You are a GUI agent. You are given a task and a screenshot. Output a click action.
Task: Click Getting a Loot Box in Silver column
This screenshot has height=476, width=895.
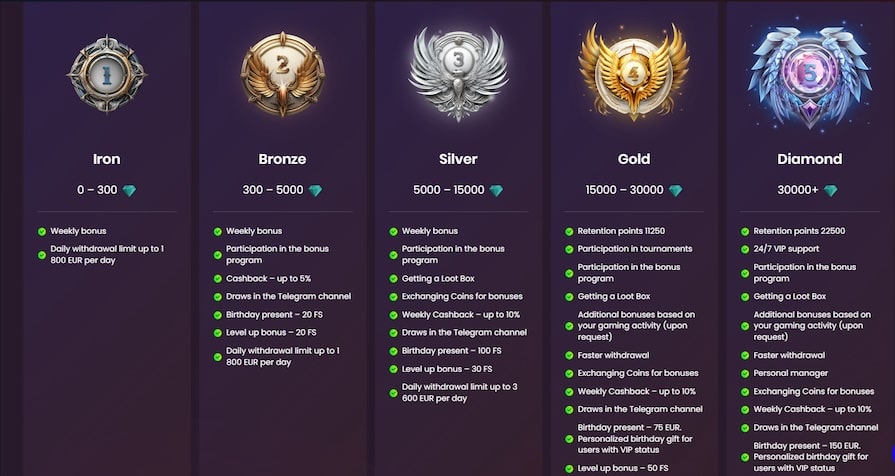(438, 279)
